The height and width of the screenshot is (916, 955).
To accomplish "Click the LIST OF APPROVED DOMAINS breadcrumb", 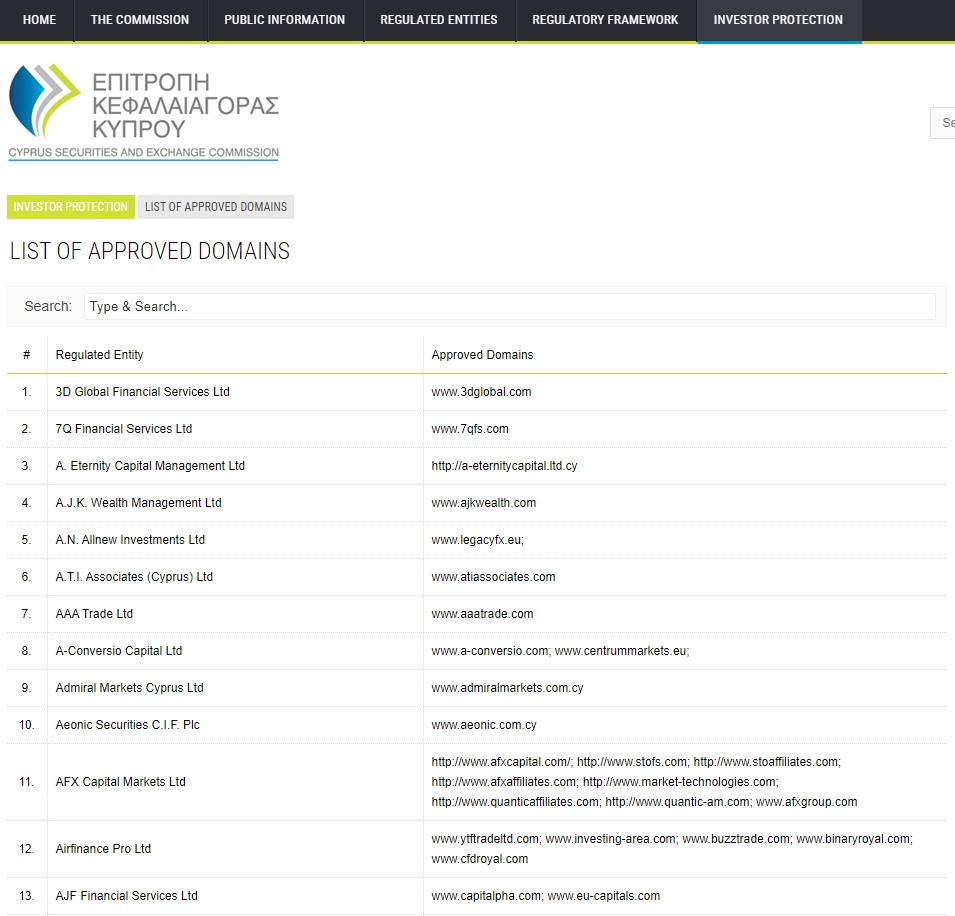I will pyautogui.click(x=216, y=206).
